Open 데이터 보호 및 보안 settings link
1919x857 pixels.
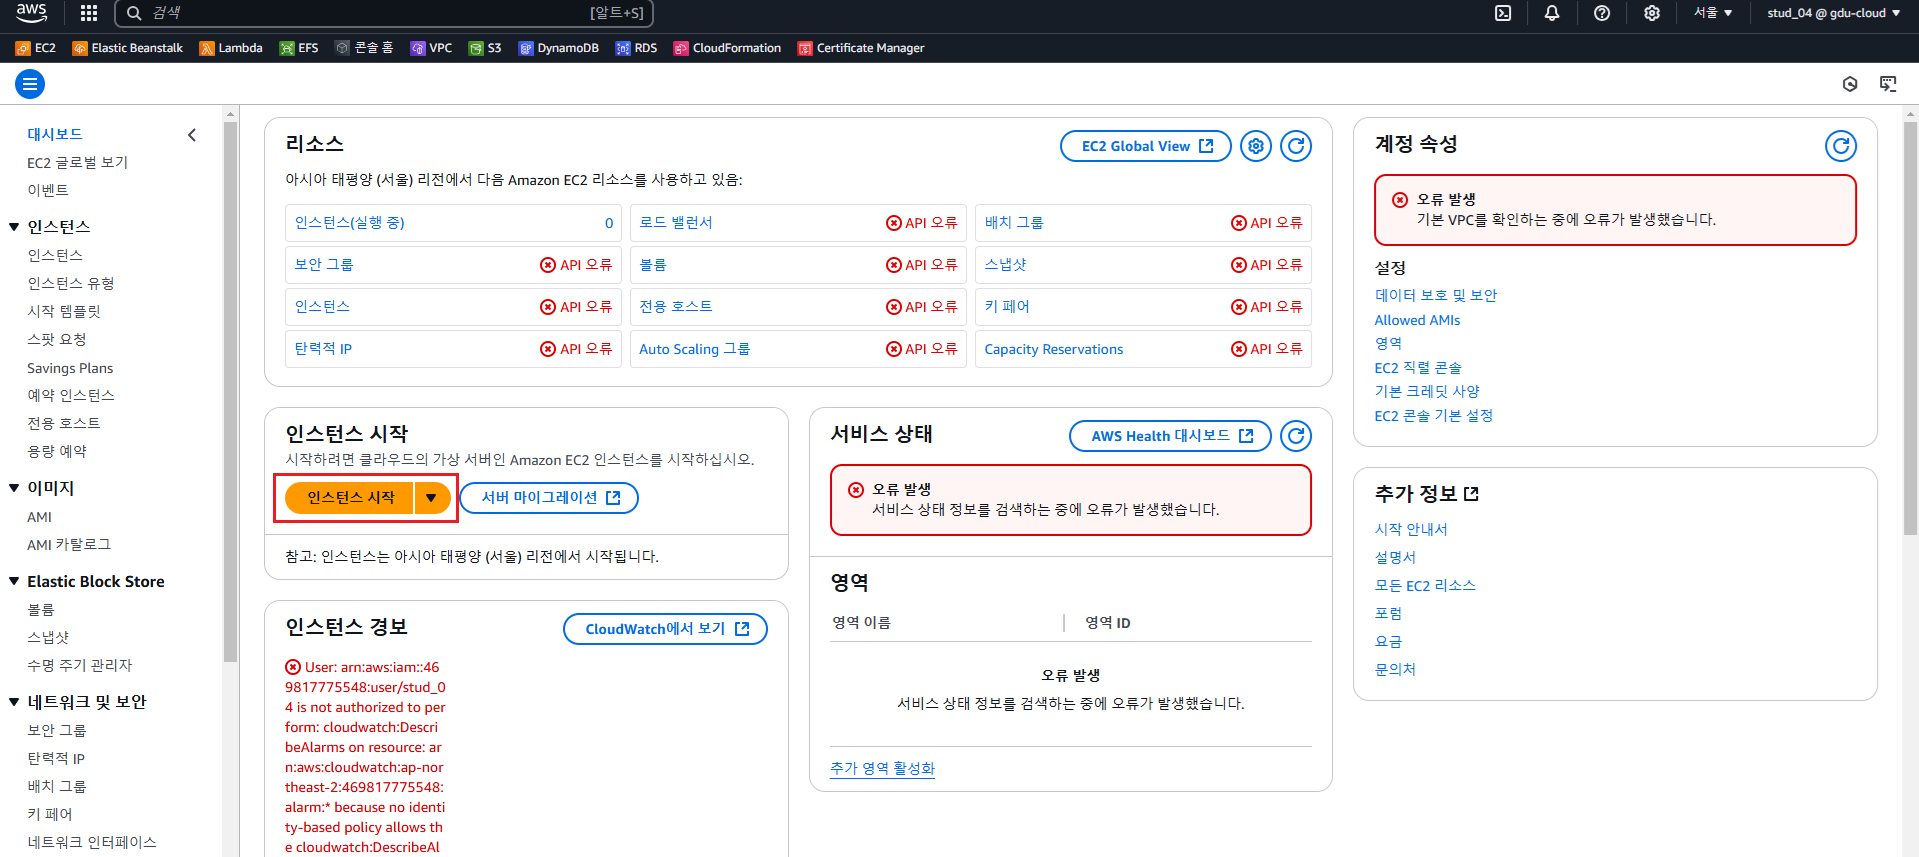click(x=1436, y=295)
